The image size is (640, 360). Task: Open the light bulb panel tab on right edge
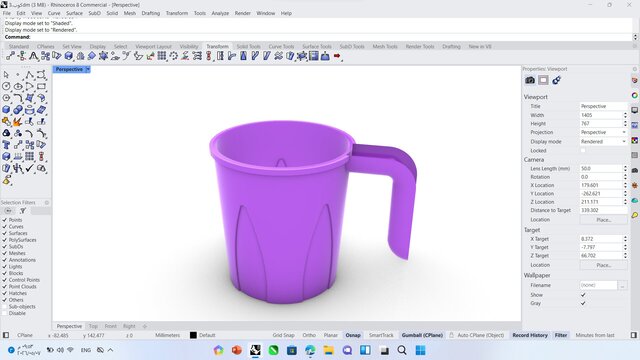(635, 215)
